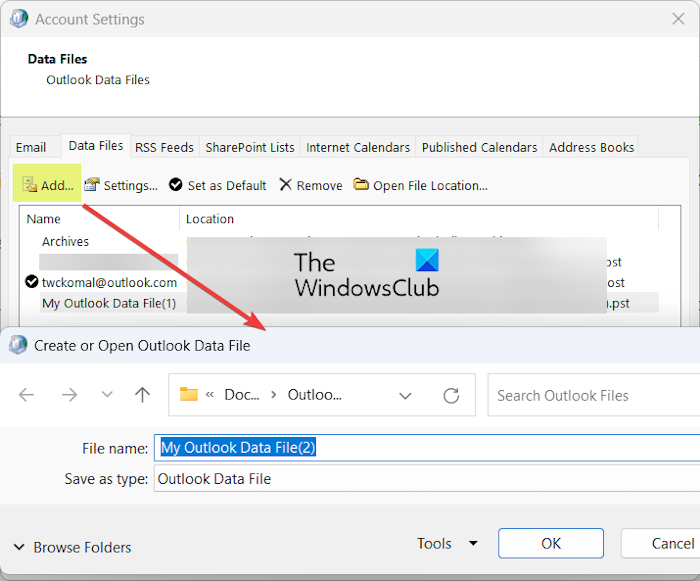Close the Account Settings window
The image size is (700, 581).
click(x=678, y=19)
